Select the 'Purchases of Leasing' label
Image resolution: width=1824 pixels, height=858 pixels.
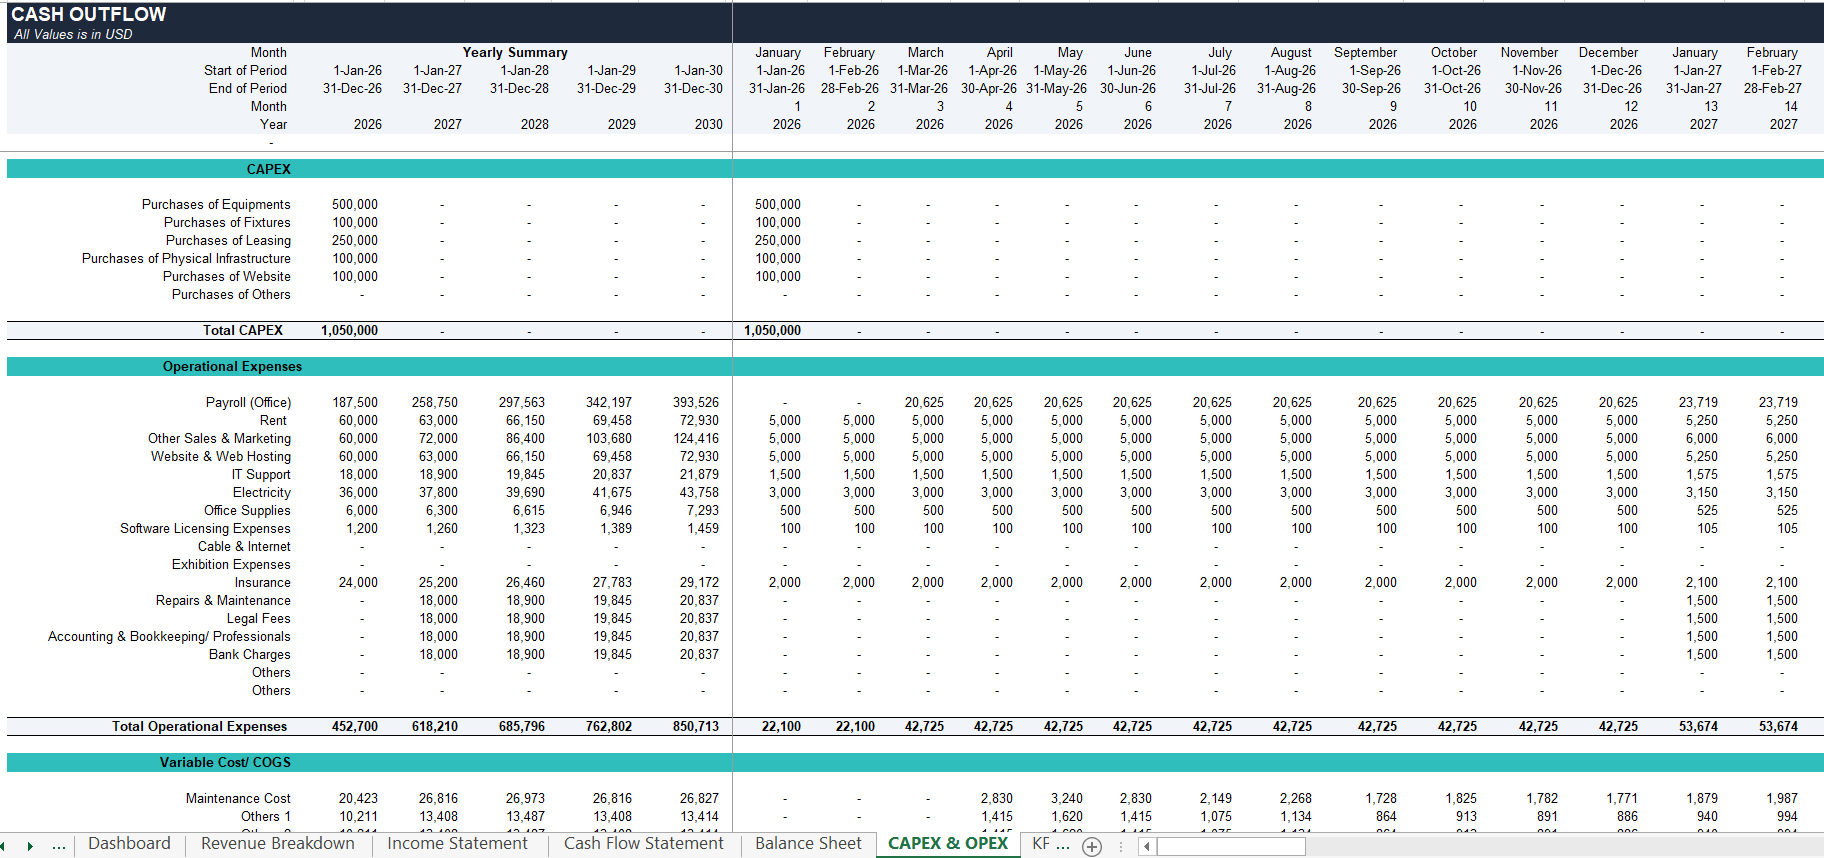click(x=228, y=240)
